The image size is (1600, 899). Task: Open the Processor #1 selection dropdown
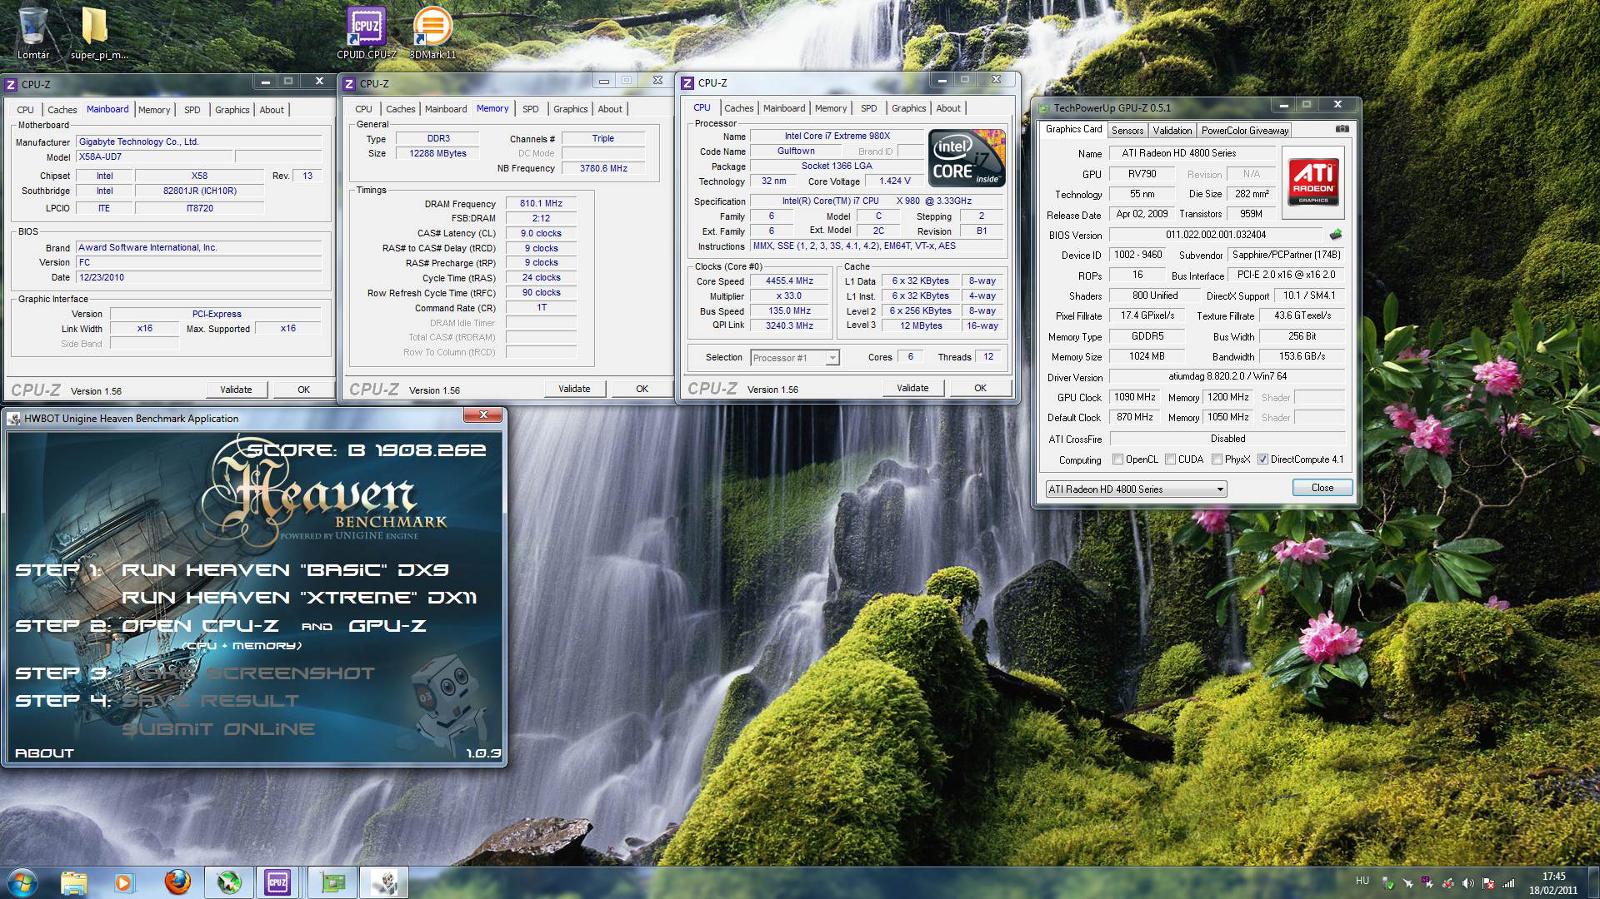[x=794, y=357]
